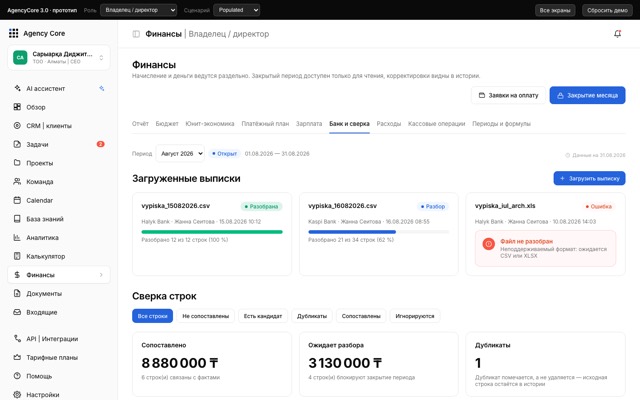Click the Финансы dollar icon
Image resolution: width=640 pixels, height=400 pixels.
coord(17,275)
